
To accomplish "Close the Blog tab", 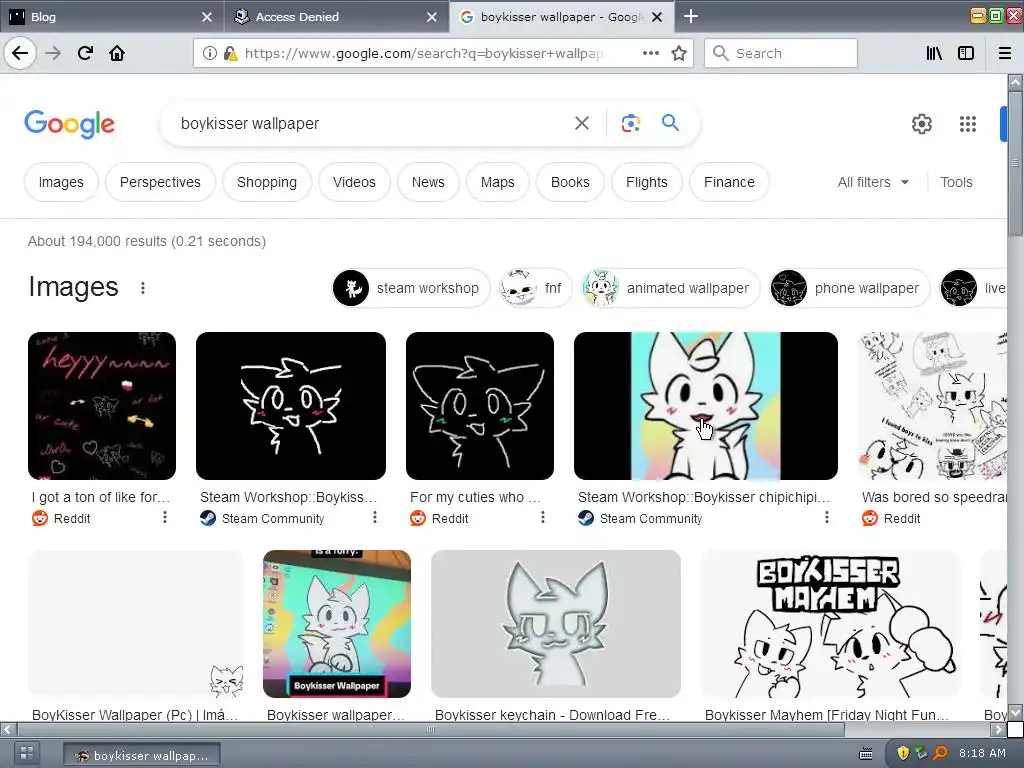I will click(x=206, y=17).
